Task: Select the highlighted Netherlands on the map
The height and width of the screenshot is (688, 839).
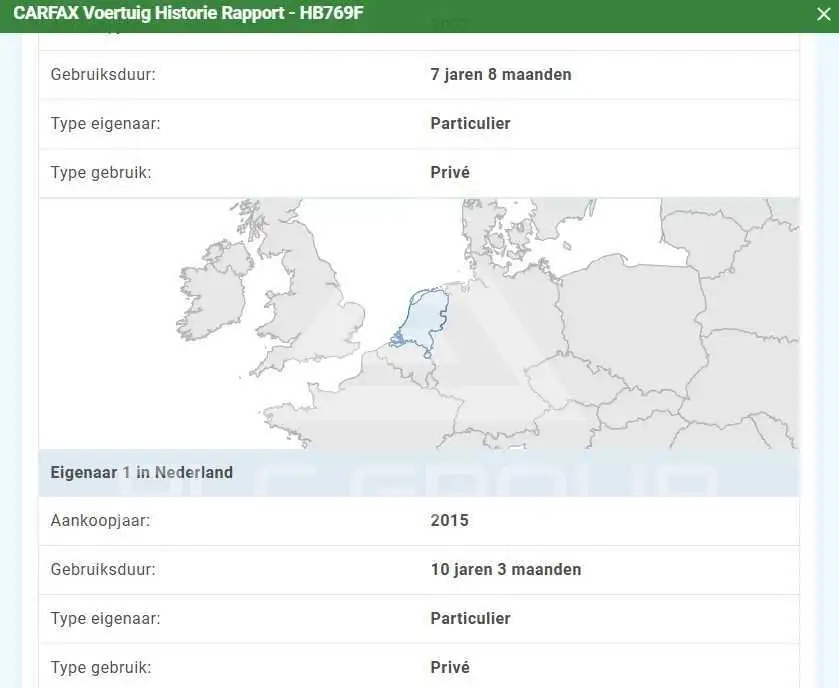Action: 423,321
